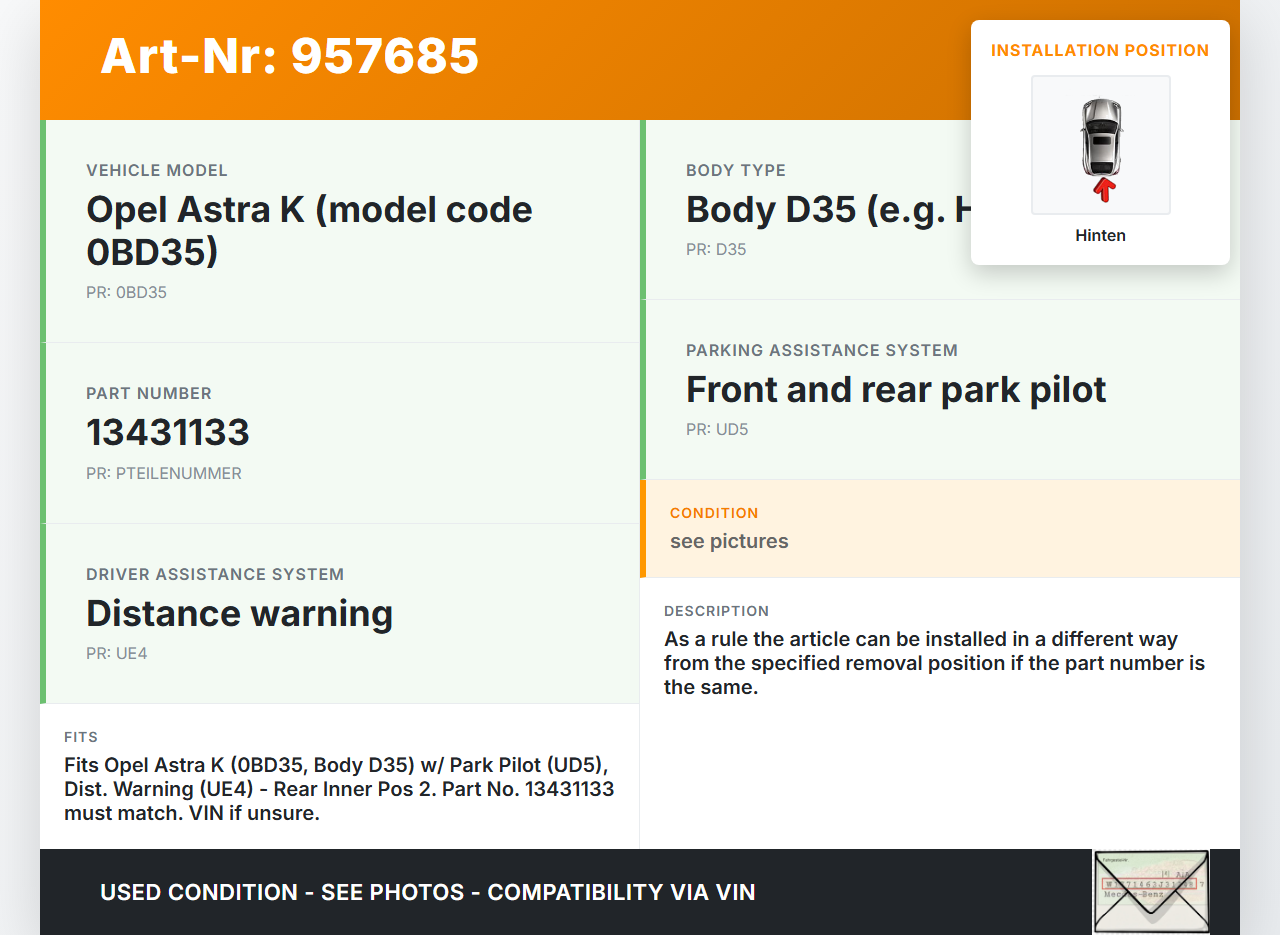The image size is (1280, 935).
Task: Click the description paragraph about removal position
Action: click(x=934, y=663)
